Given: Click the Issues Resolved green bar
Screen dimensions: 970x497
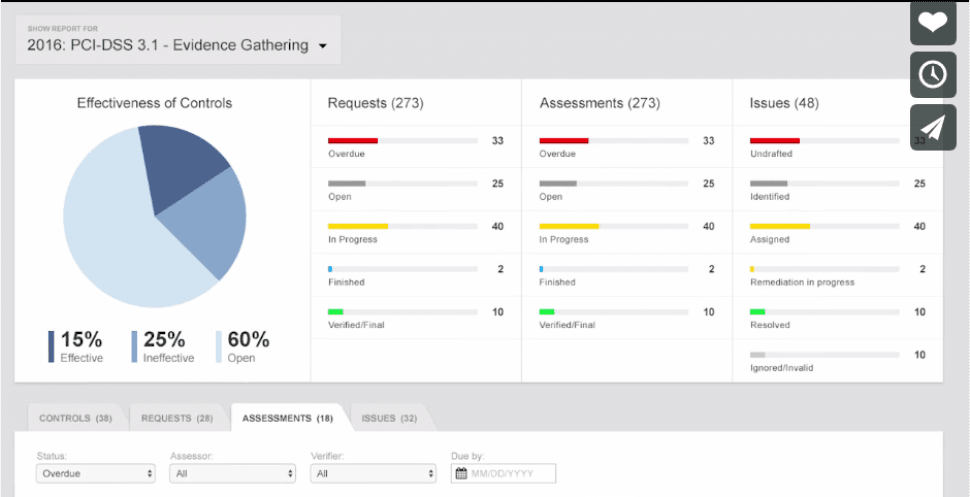Looking at the screenshot, I should [x=757, y=312].
